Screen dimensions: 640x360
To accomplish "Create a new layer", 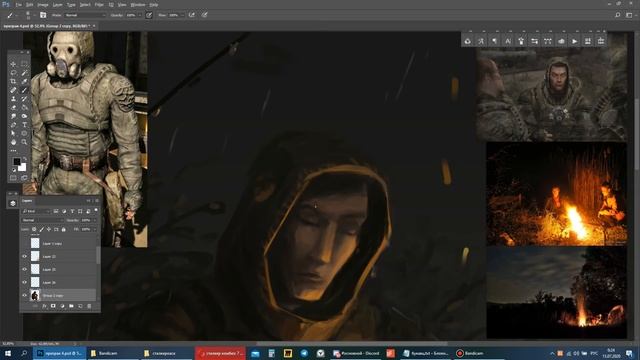I will (x=80, y=306).
